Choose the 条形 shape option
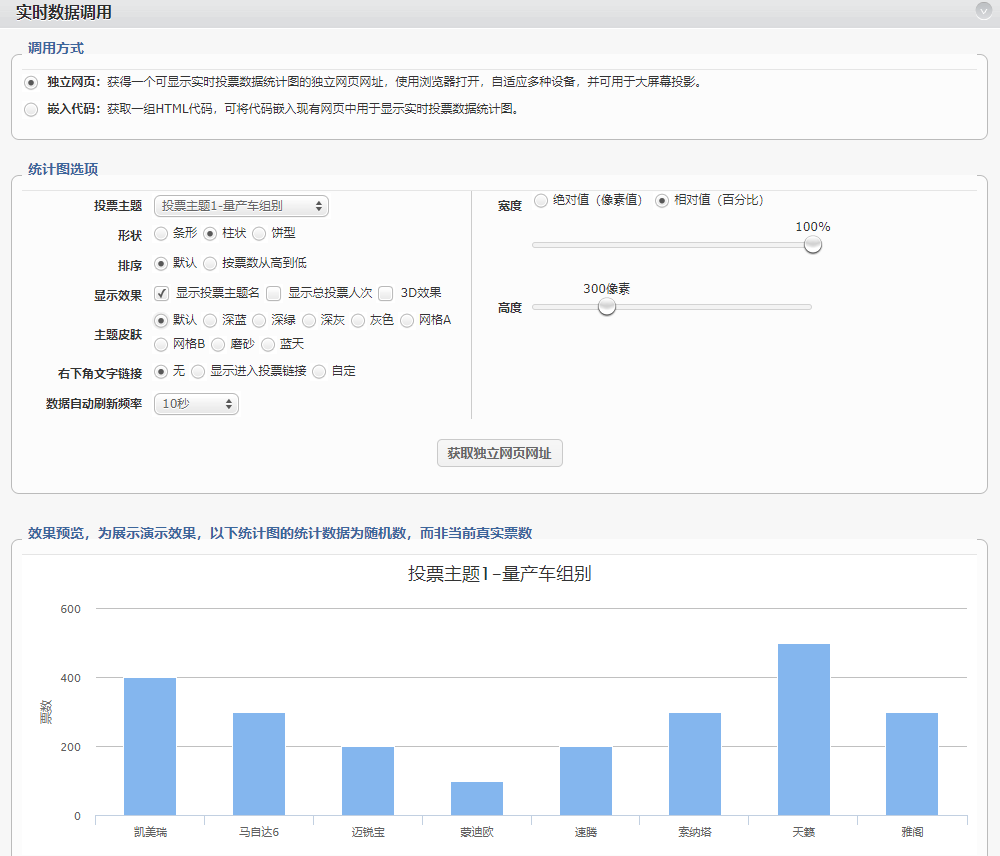 tap(161, 234)
